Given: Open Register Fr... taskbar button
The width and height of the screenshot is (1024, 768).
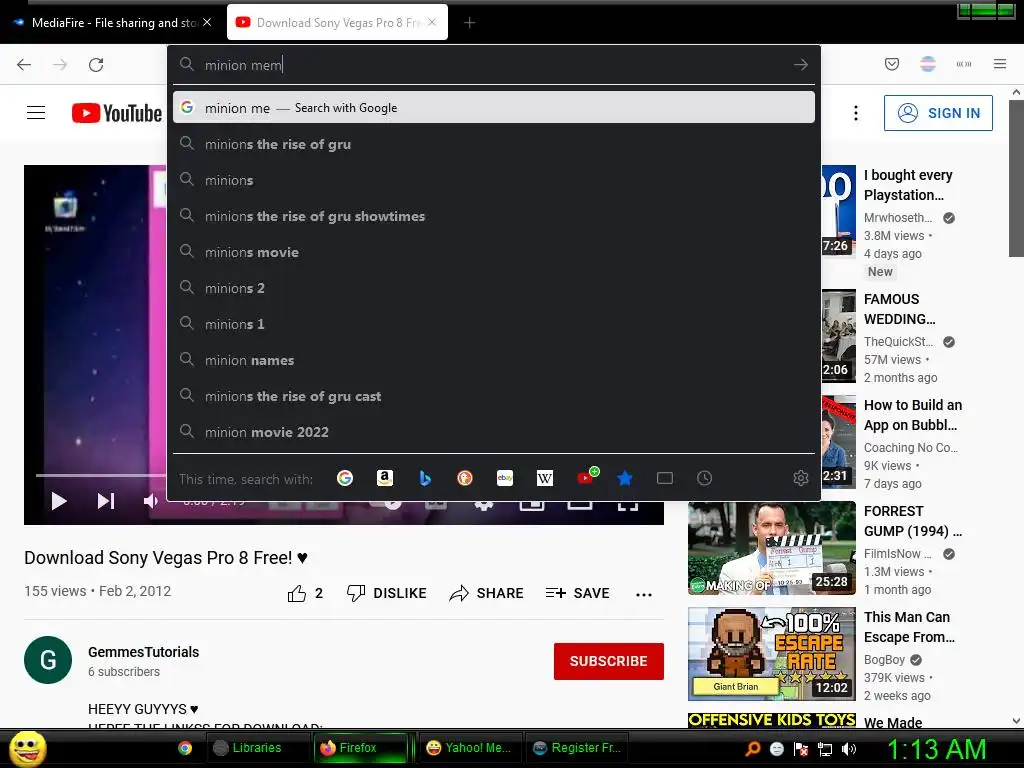Looking at the screenshot, I should point(577,748).
